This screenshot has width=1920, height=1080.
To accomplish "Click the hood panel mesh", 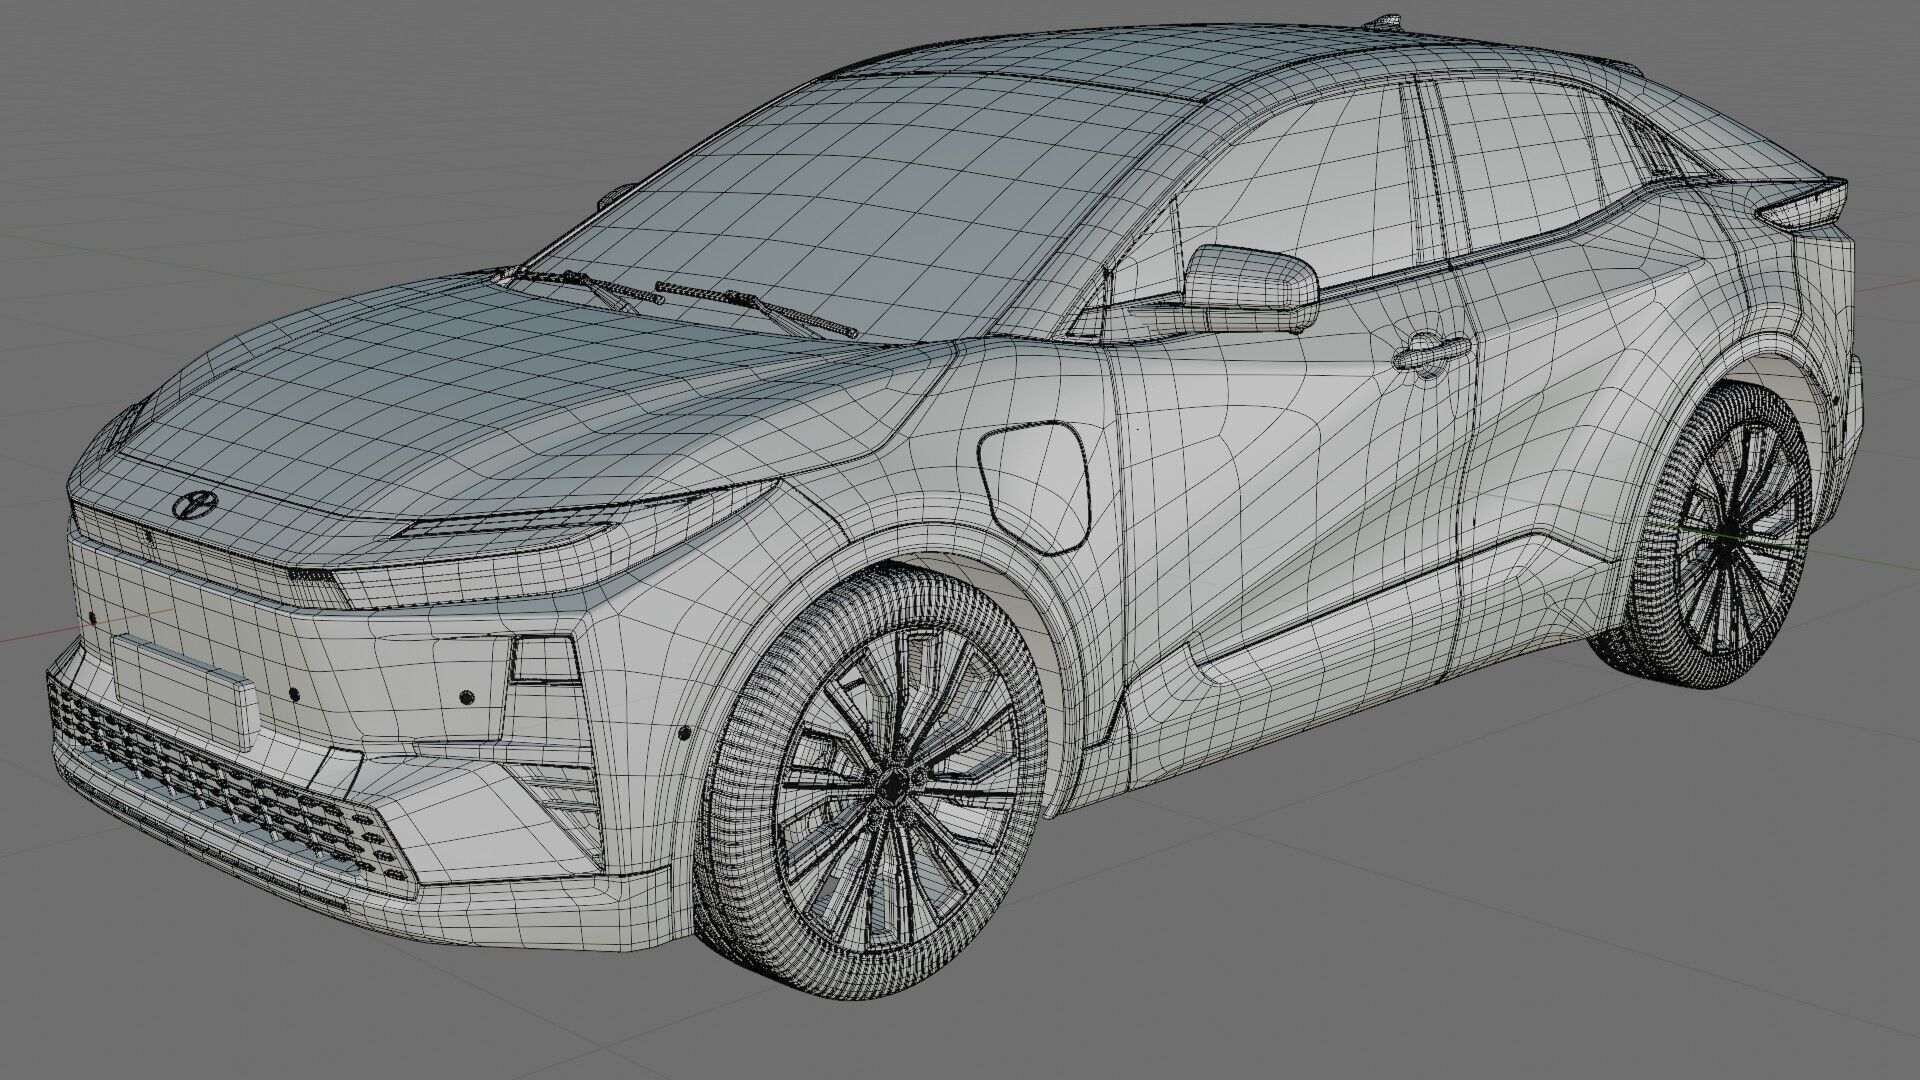I will point(500,390).
